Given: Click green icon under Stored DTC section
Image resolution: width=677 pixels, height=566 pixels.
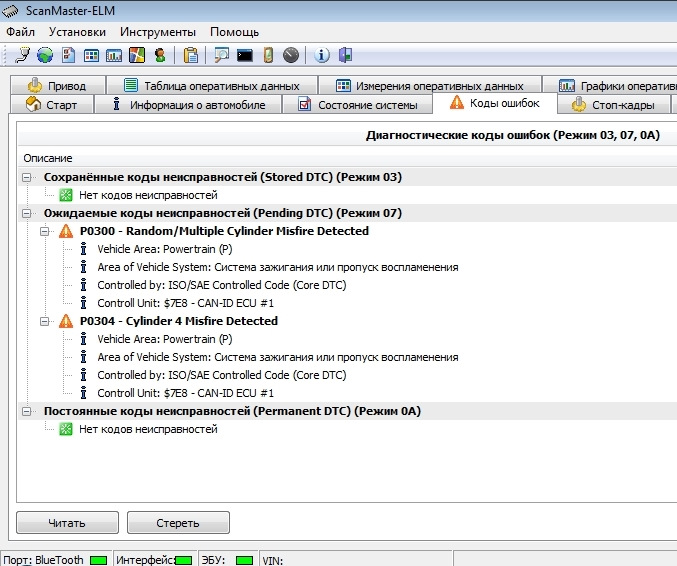Looking at the screenshot, I should coord(66,195).
